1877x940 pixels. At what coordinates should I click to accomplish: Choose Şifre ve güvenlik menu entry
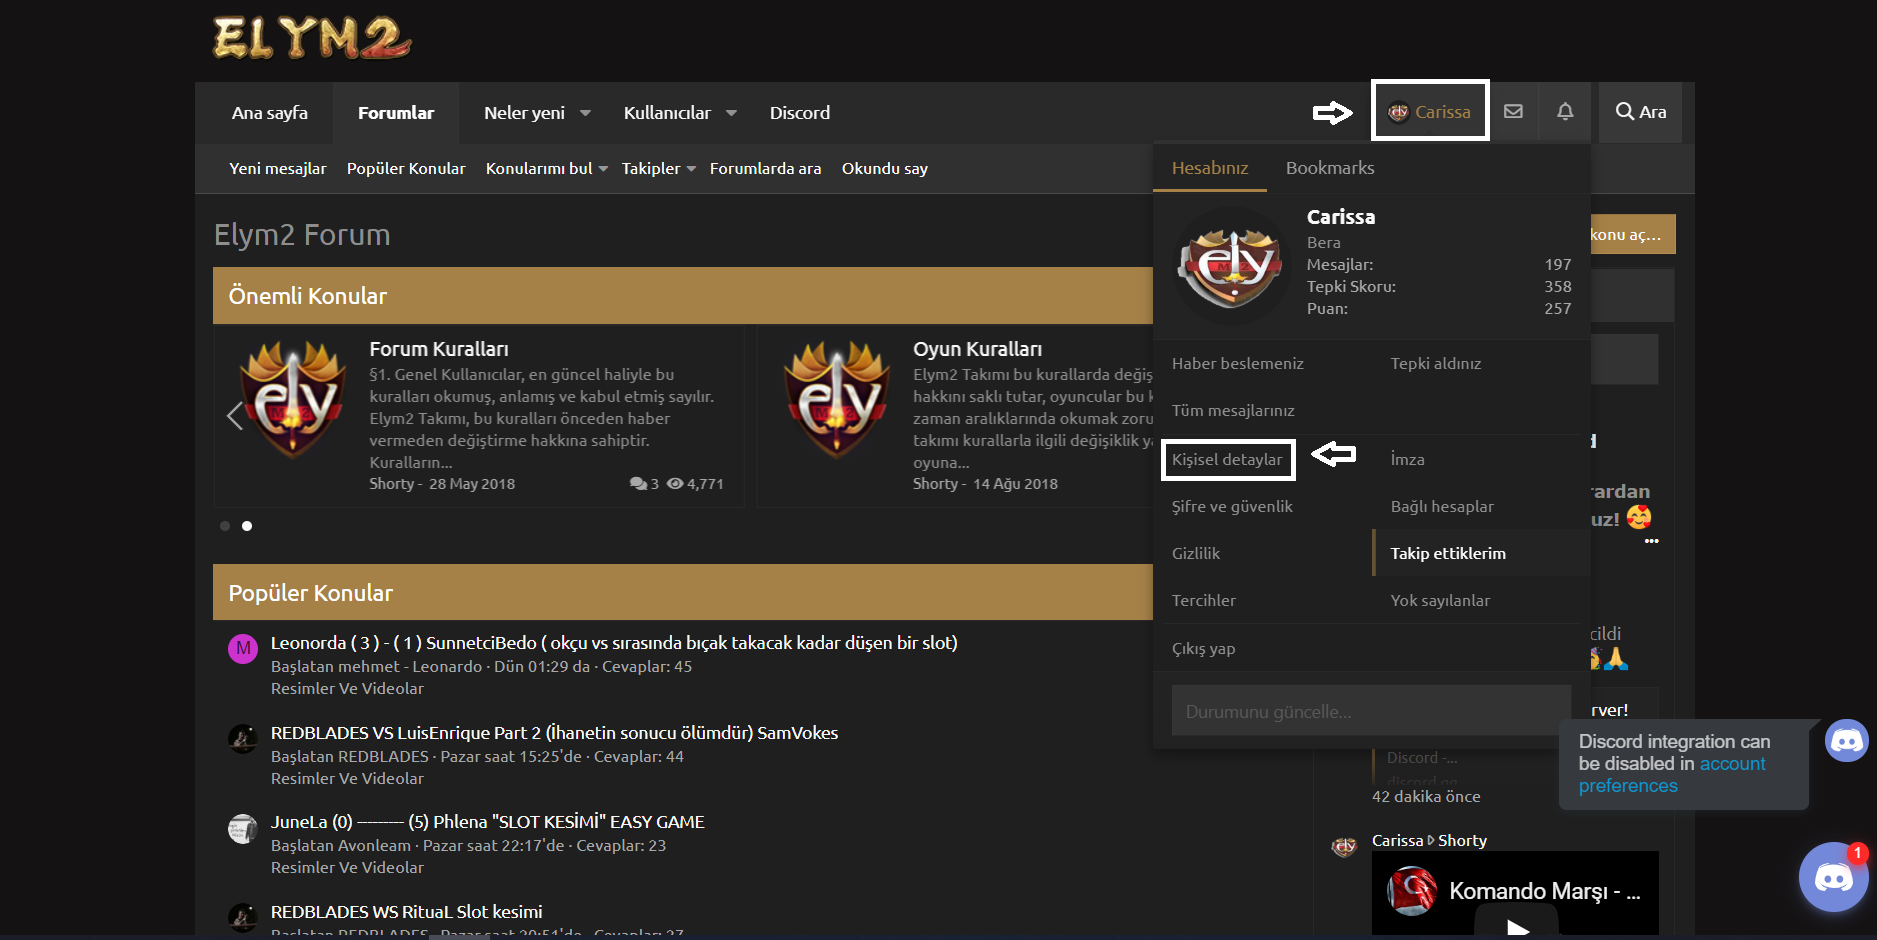pyautogui.click(x=1232, y=507)
